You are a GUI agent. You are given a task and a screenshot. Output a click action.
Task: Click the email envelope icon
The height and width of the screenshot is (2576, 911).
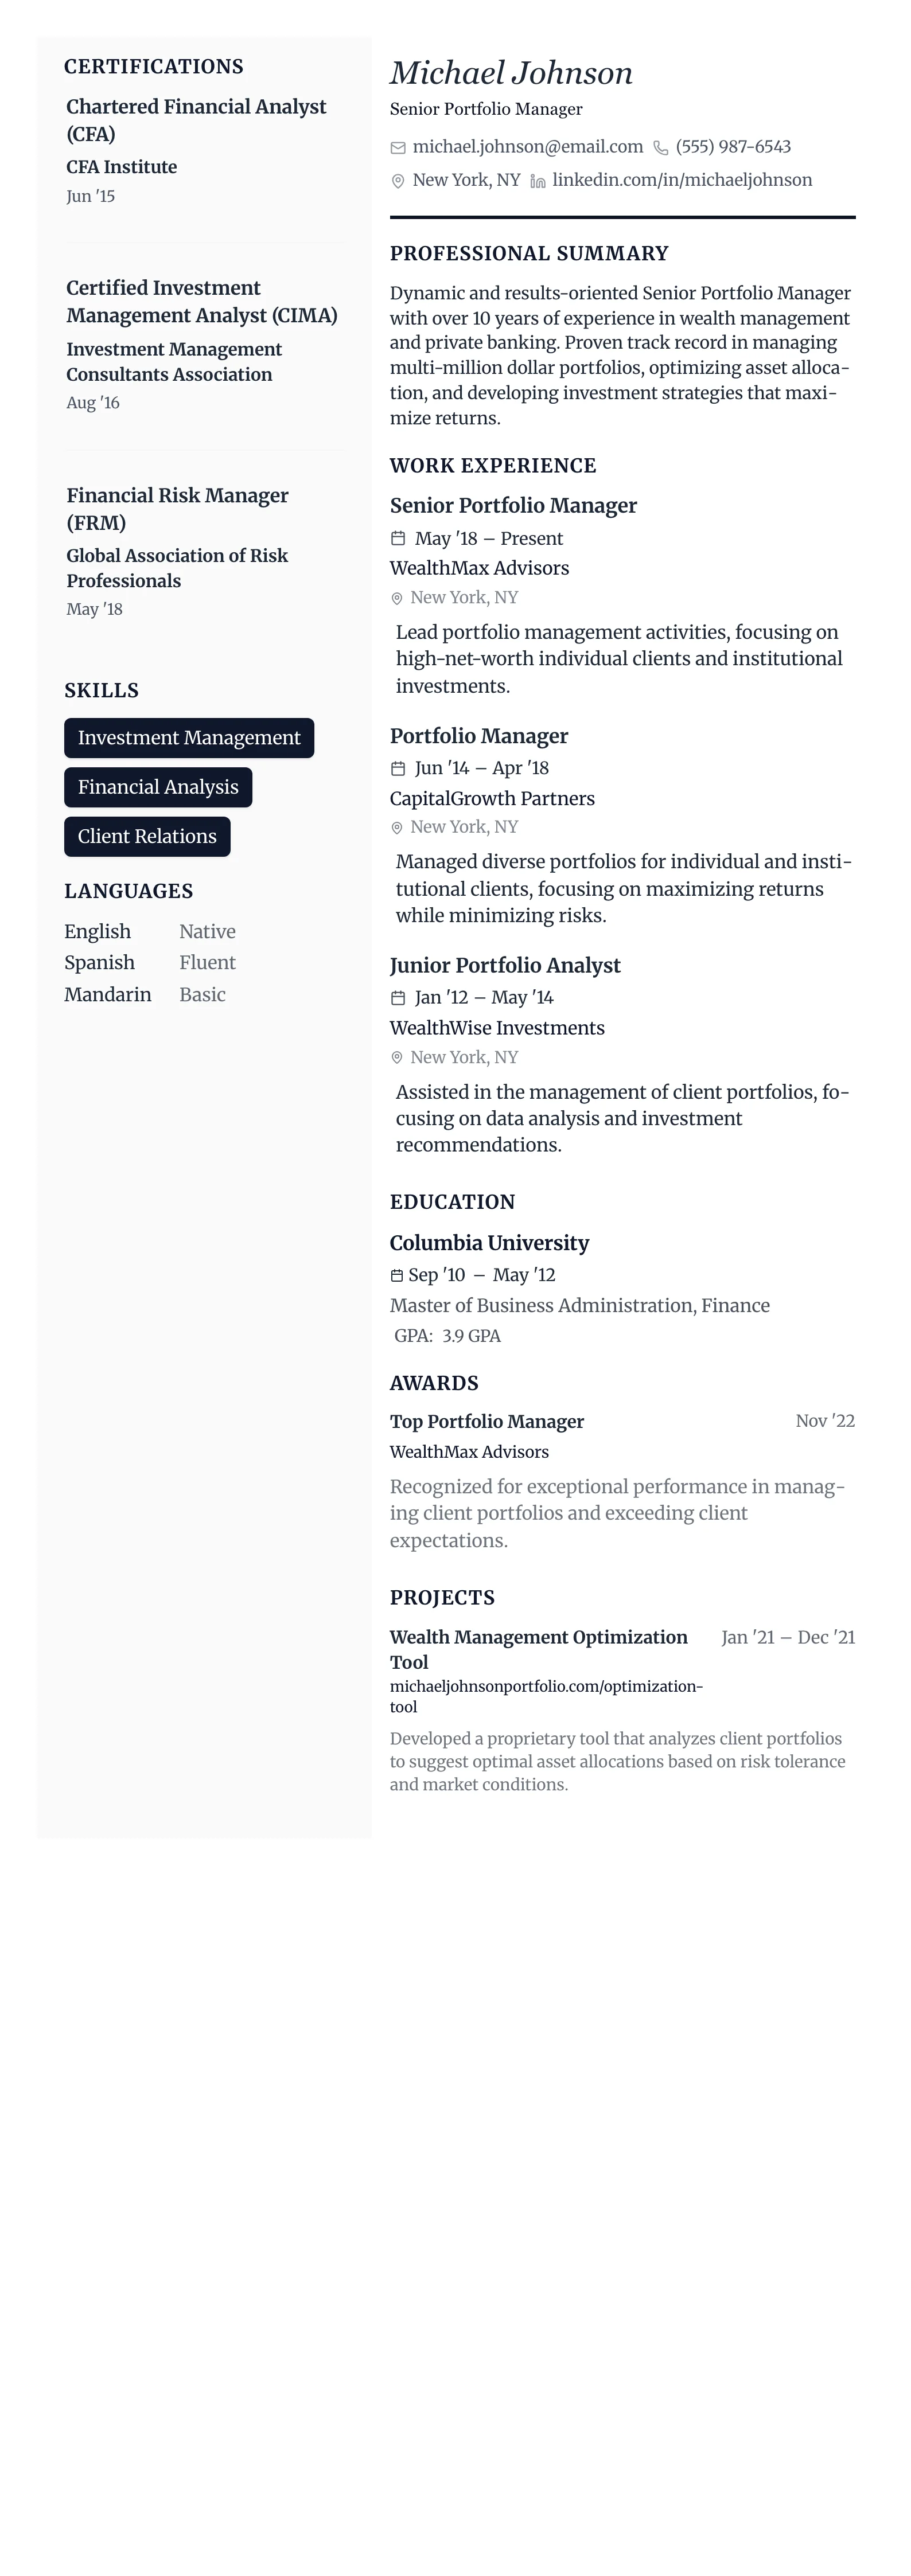[x=398, y=148]
